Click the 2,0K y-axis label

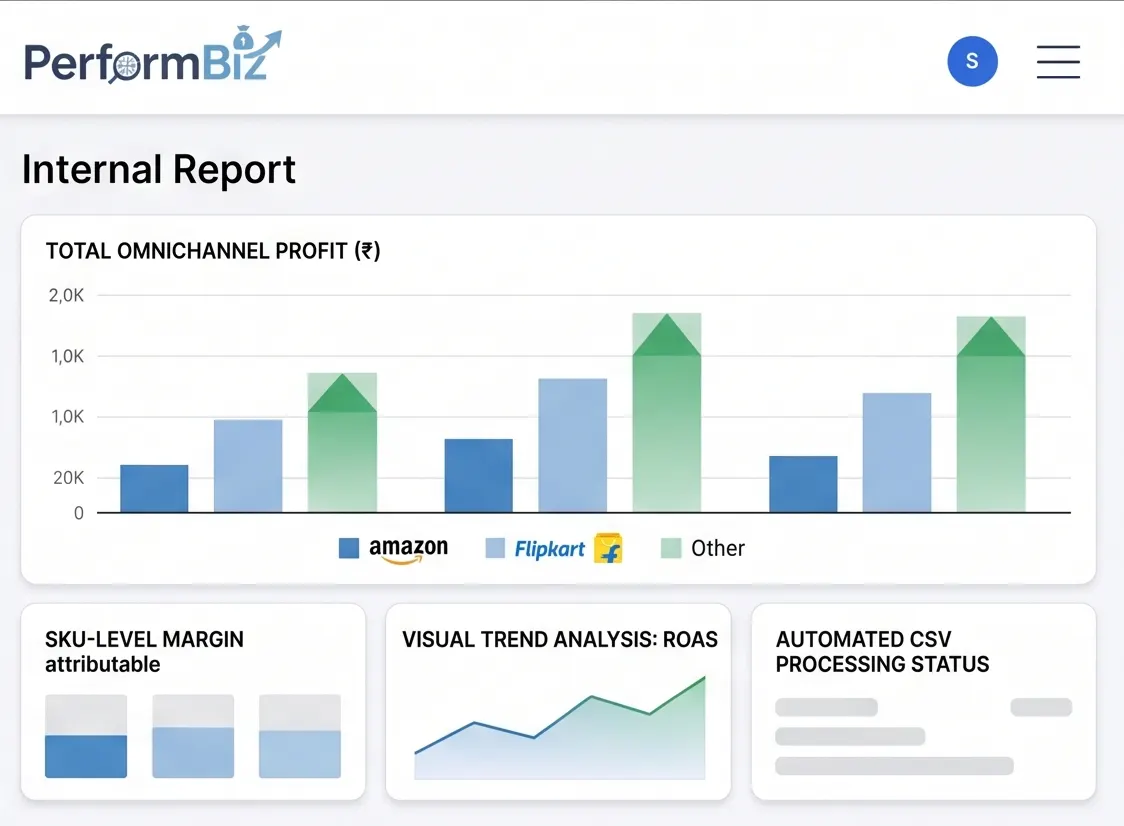pos(66,295)
